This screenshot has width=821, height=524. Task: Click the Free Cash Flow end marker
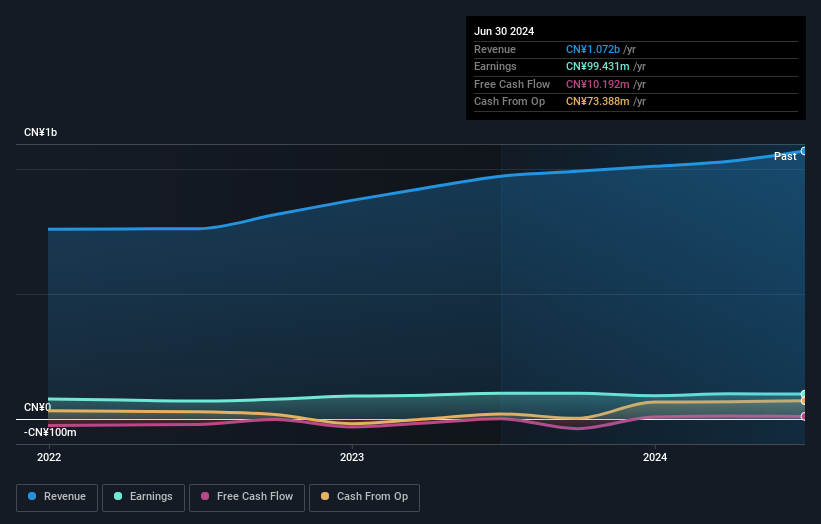point(804,417)
